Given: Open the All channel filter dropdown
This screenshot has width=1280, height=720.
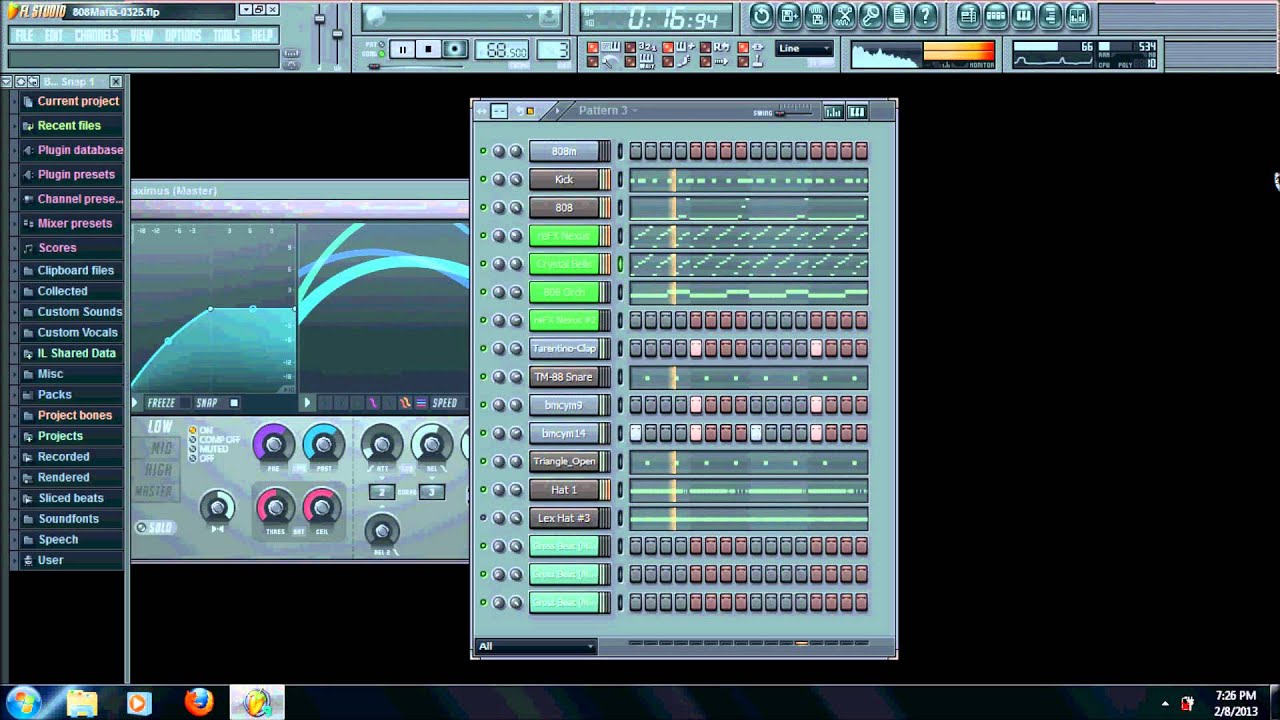Looking at the screenshot, I should click(536, 646).
